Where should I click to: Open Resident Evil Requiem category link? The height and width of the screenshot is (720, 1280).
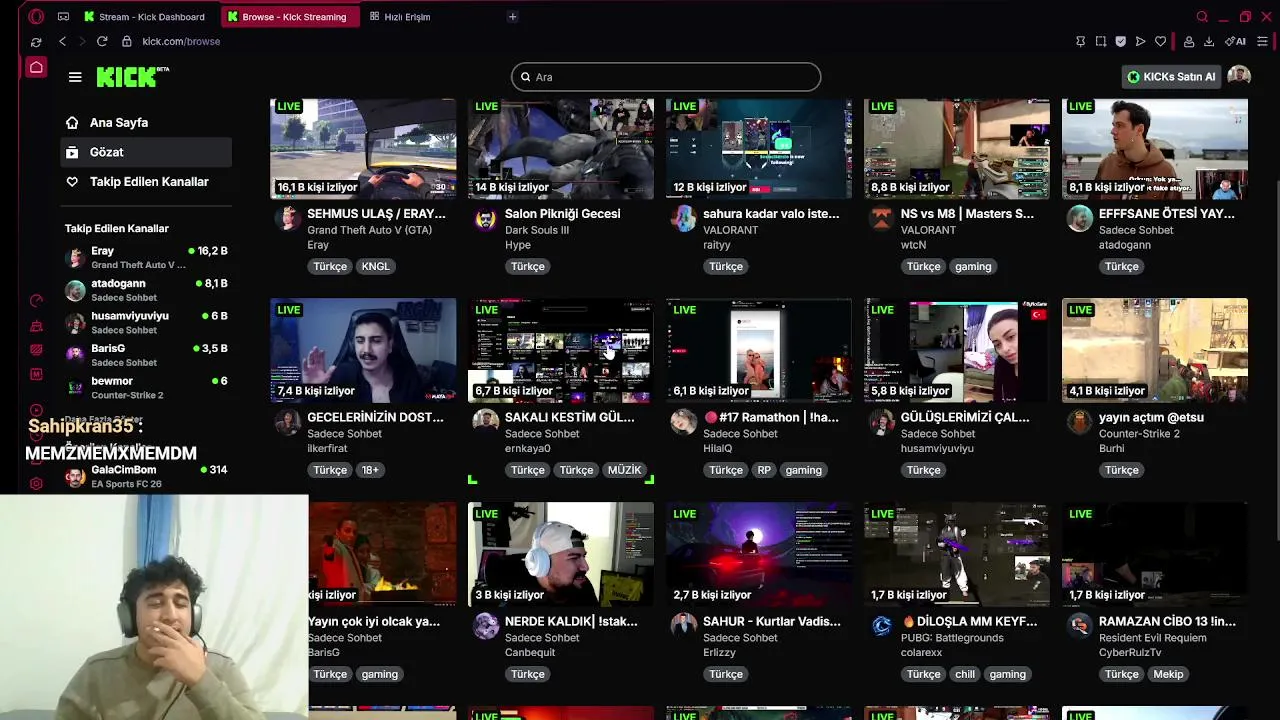pyautogui.click(x=1153, y=637)
